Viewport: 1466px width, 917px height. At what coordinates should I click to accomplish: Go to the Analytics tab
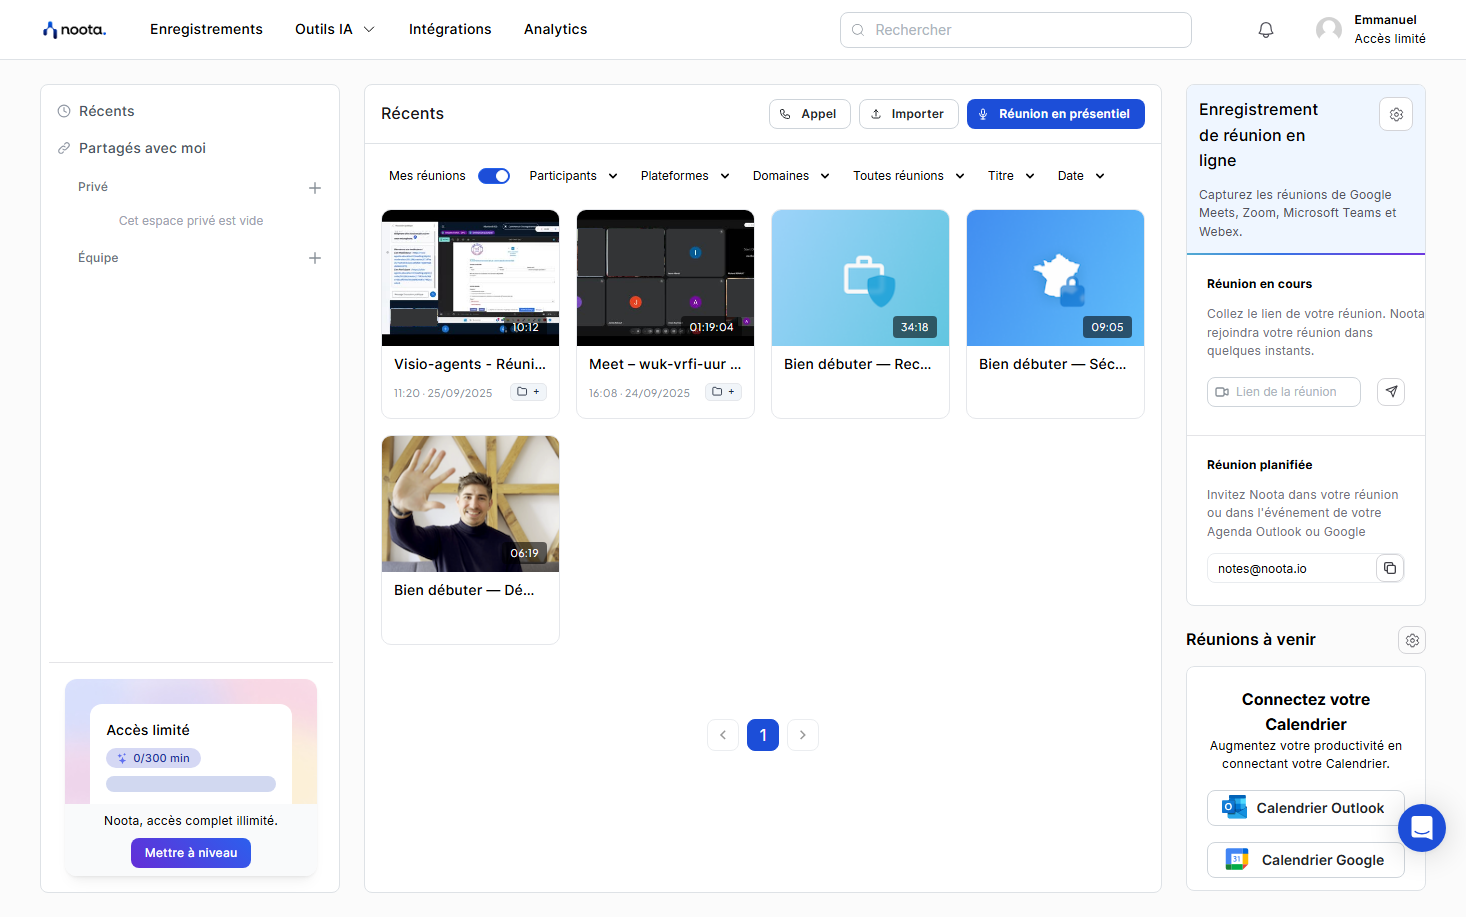(555, 30)
